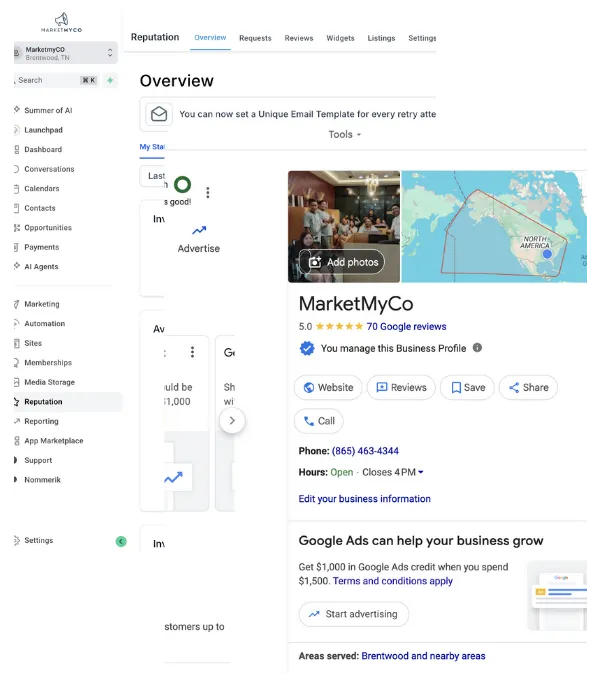600x700 pixels.
Task: Open Launchpad in sidebar
Action: (x=43, y=130)
